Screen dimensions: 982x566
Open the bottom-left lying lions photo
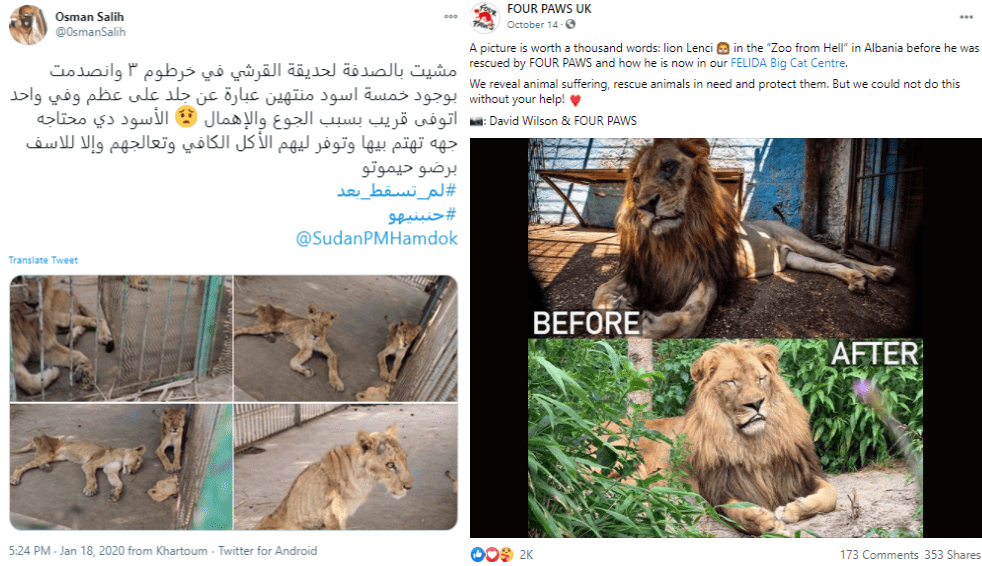tap(121, 467)
